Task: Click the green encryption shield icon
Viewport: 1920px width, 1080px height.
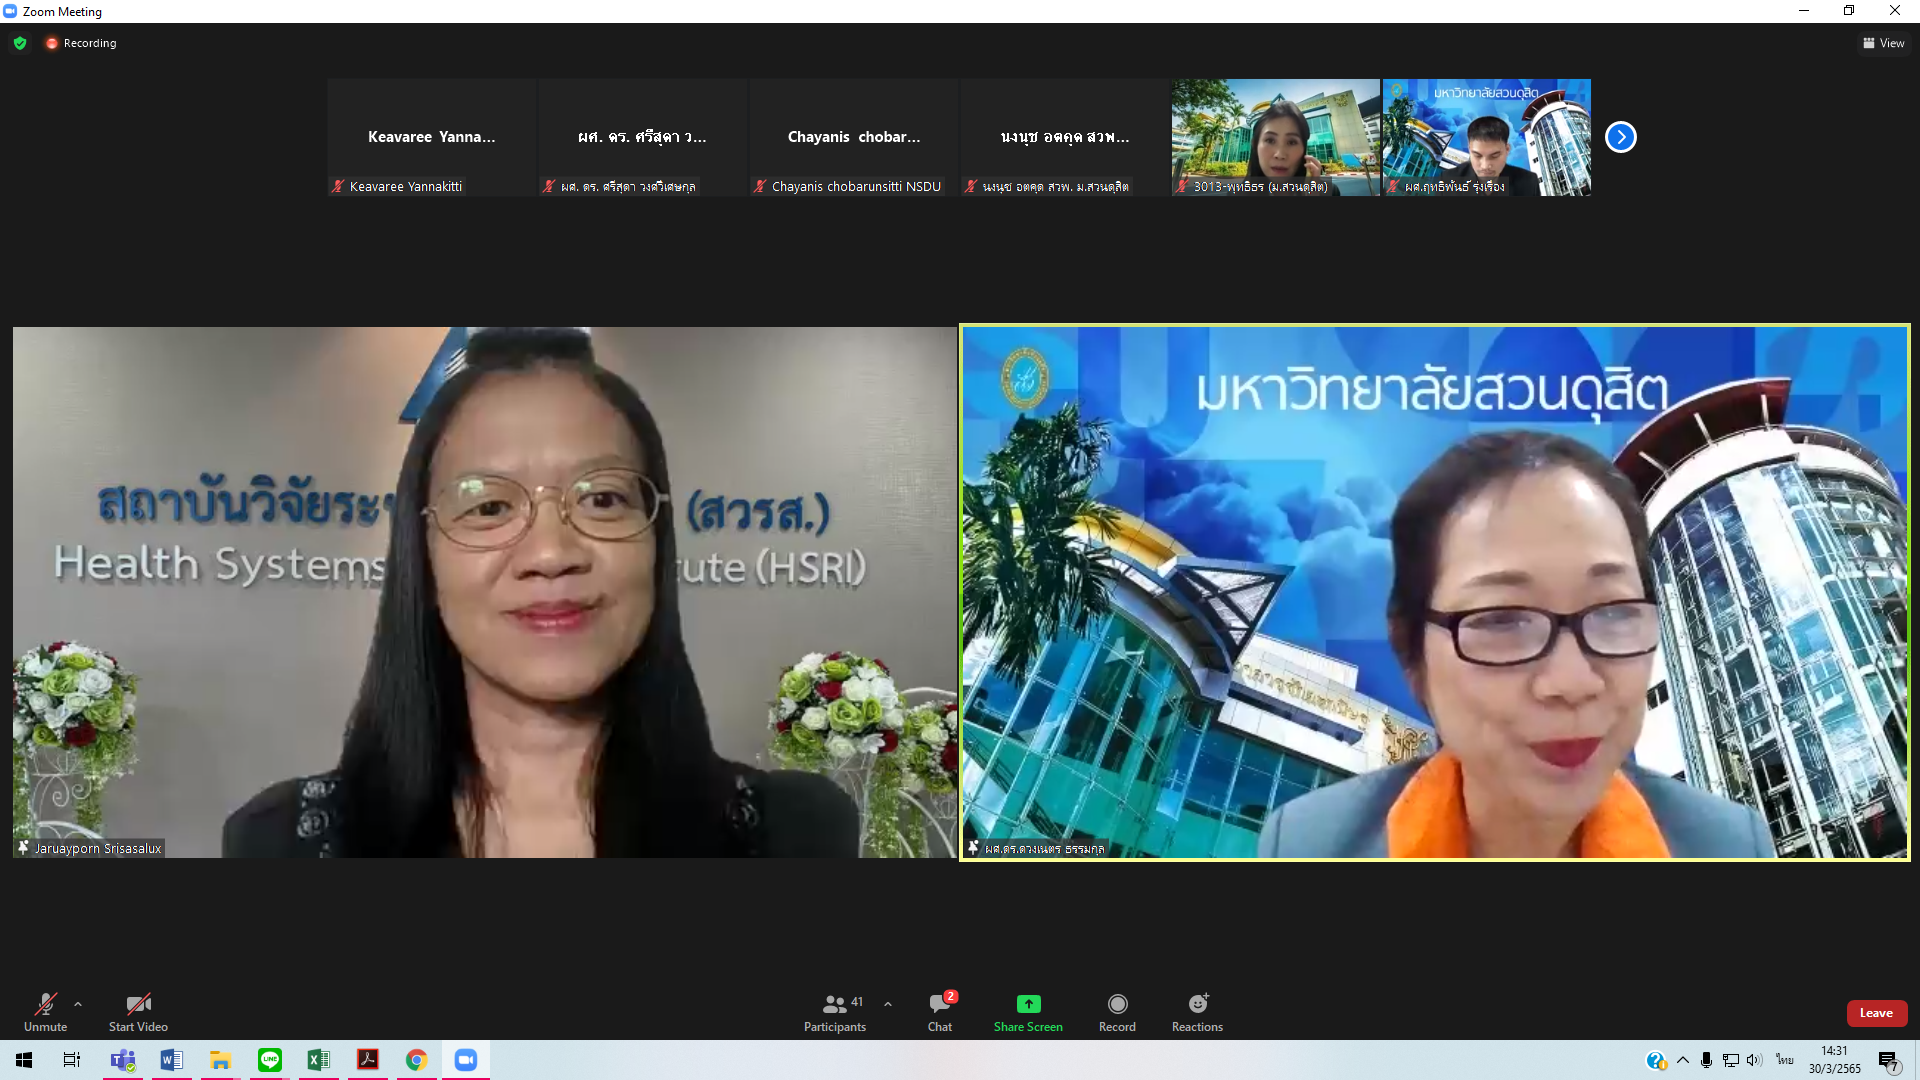Action: pyautogui.click(x=20, y=43)
